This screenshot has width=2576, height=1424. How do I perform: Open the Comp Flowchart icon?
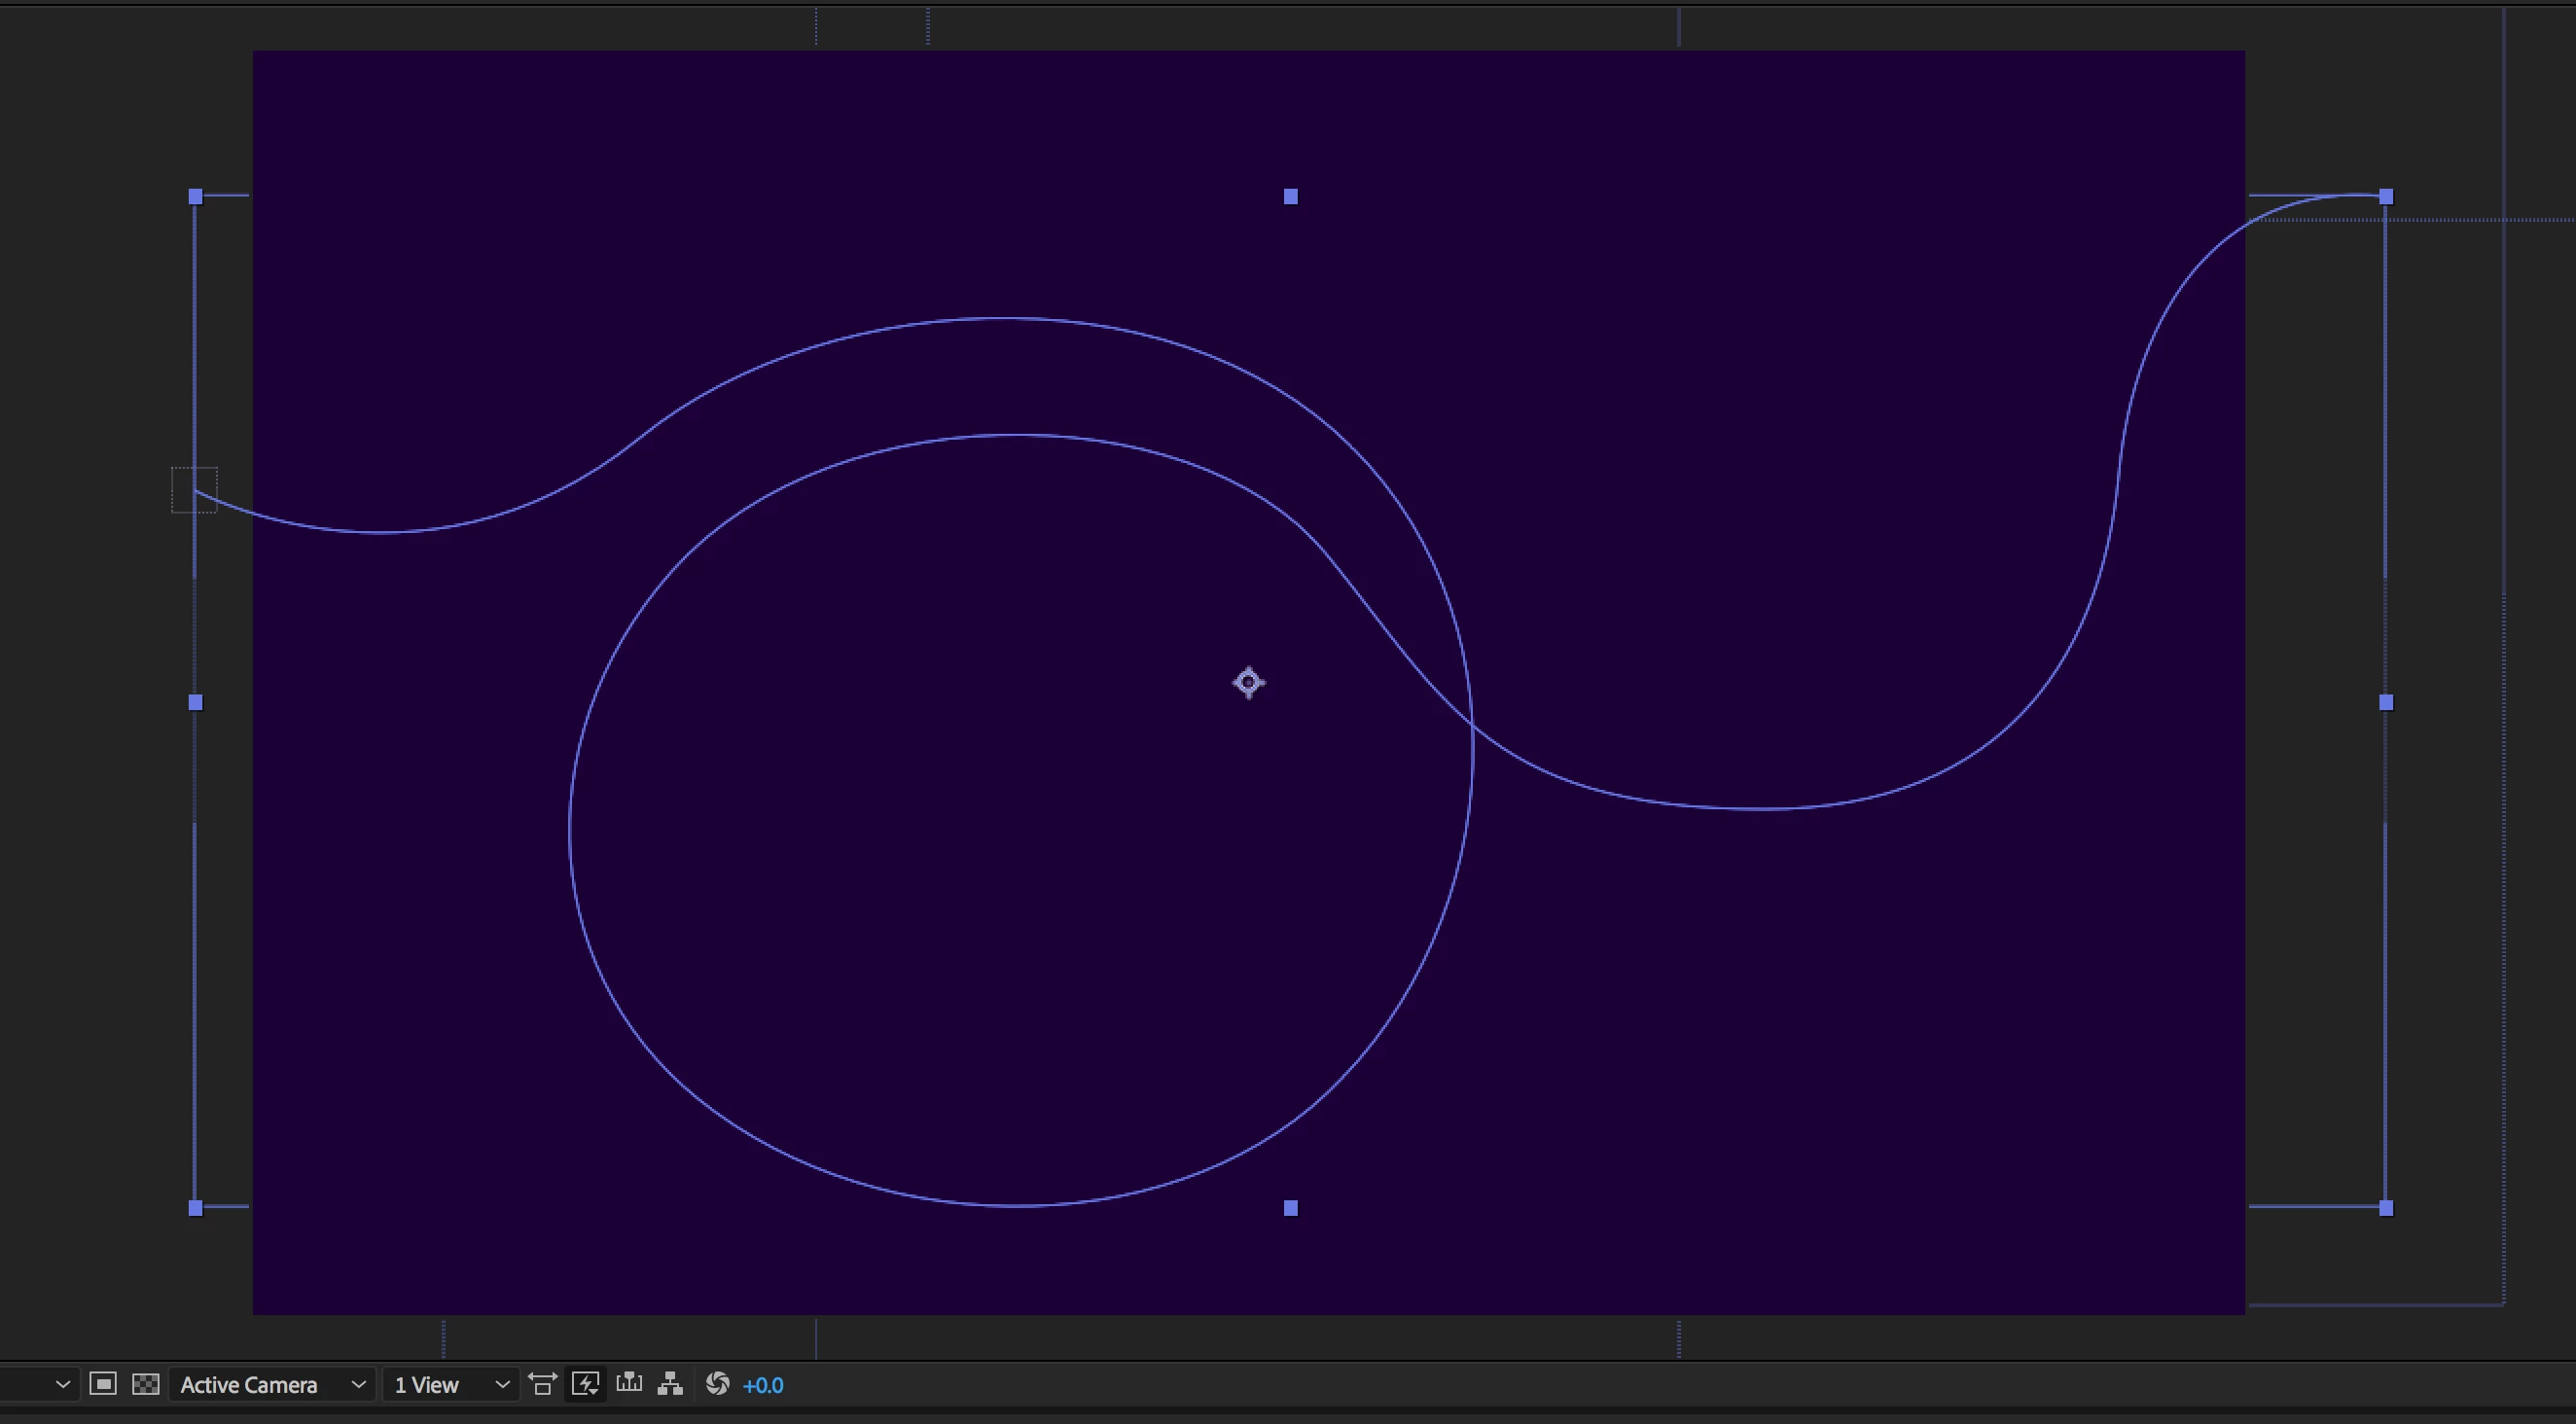pos(671,1384)
